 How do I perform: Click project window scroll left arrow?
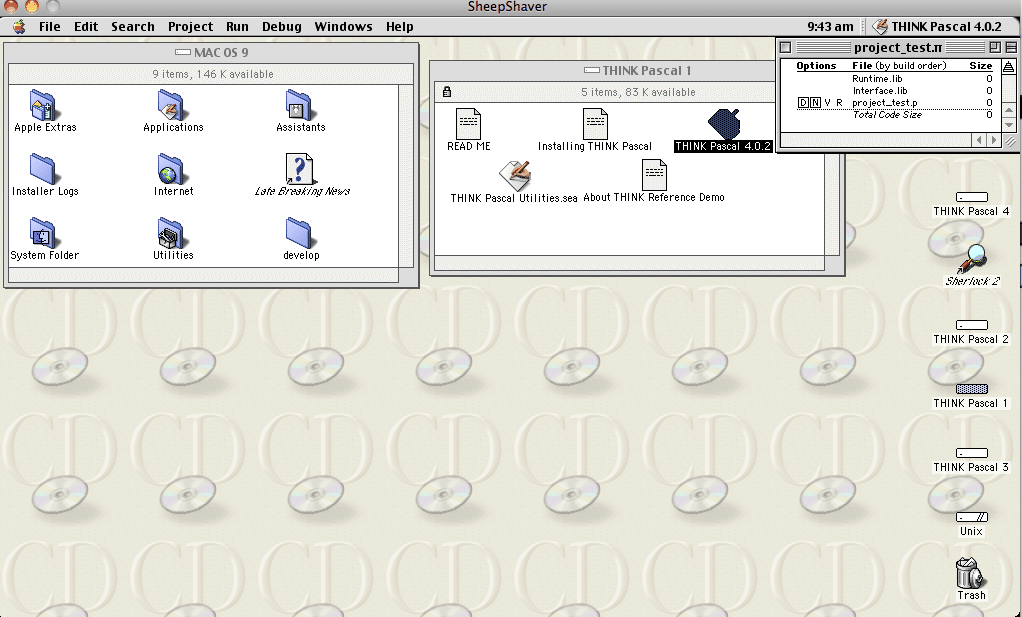coord(979,139)
